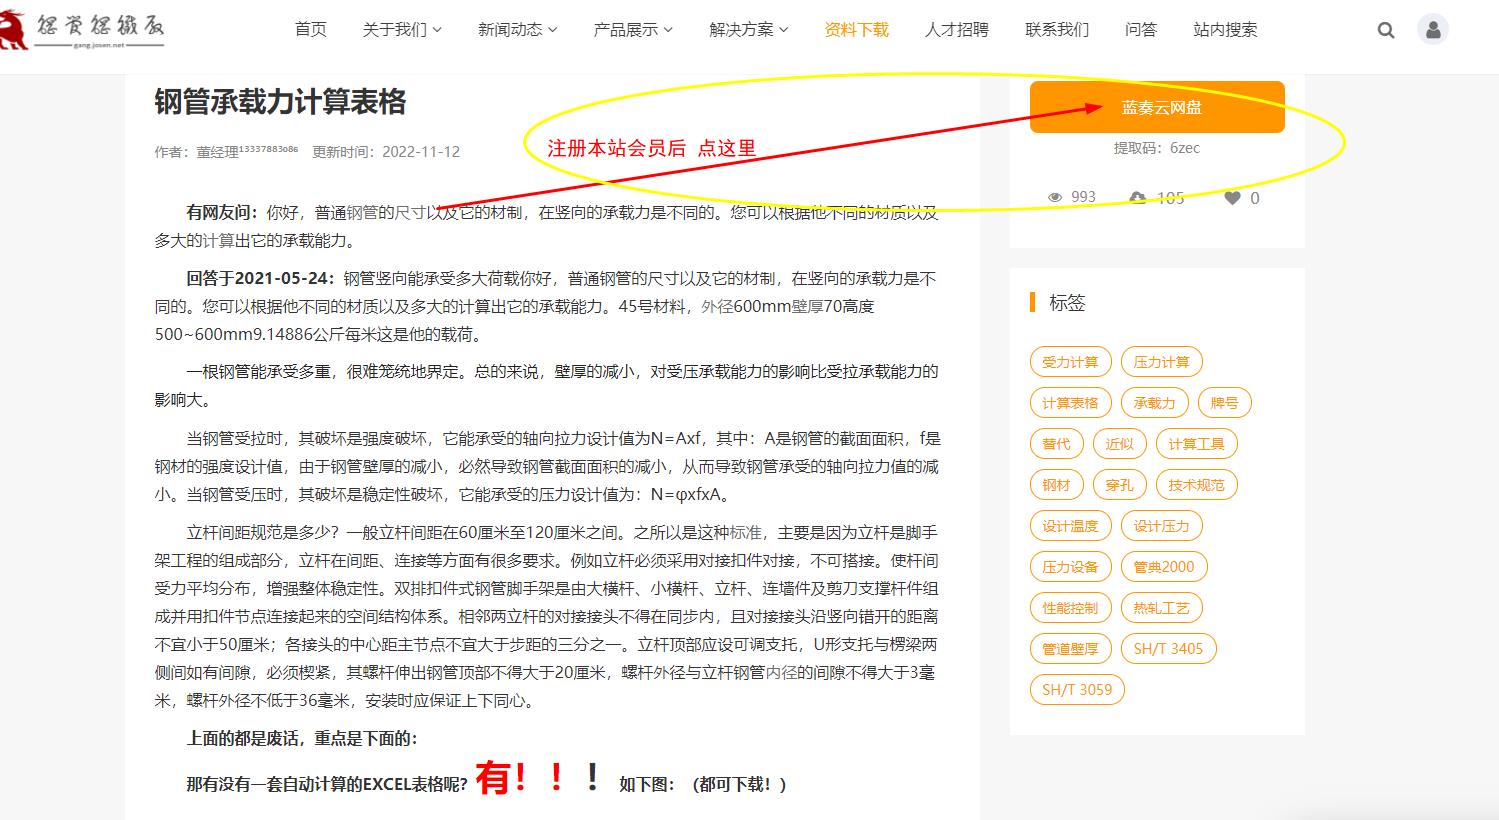This screenshot has height=820, width=1499.
Task: Expand the 产品展示 dropdown menu
Action: point(633,30)
